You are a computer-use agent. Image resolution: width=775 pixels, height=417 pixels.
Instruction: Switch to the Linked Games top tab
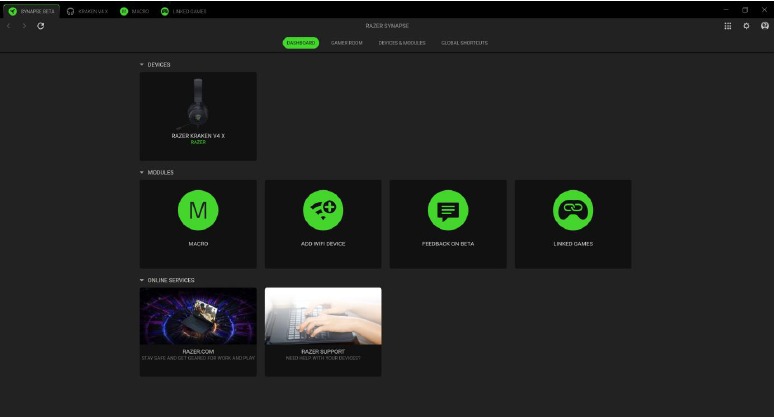pyautogui.click(x=183, y=11)
